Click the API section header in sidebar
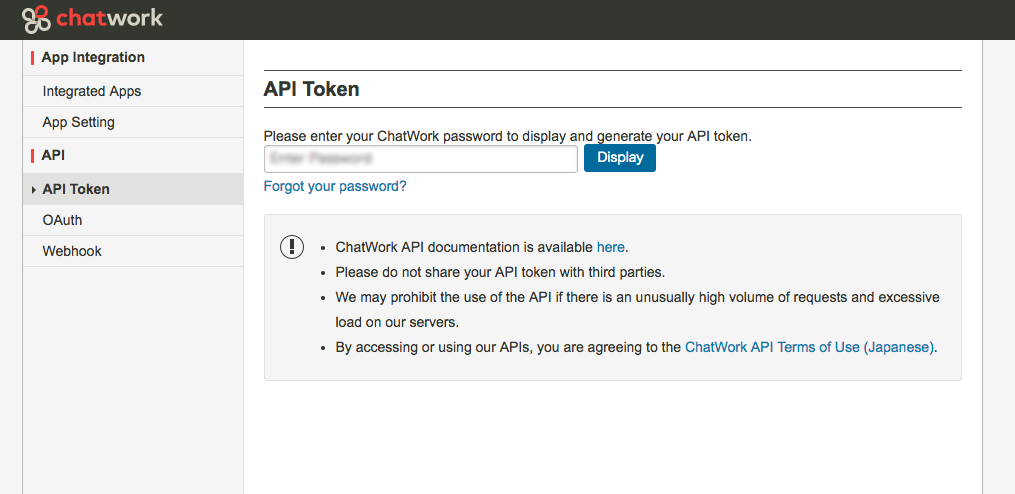Viewport: 1015px width, 494px height. click(53, 155)
